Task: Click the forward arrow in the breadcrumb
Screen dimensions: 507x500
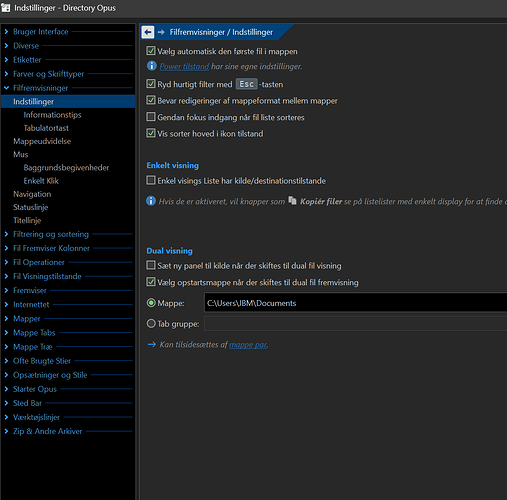Action: click(x=161, y=32)
